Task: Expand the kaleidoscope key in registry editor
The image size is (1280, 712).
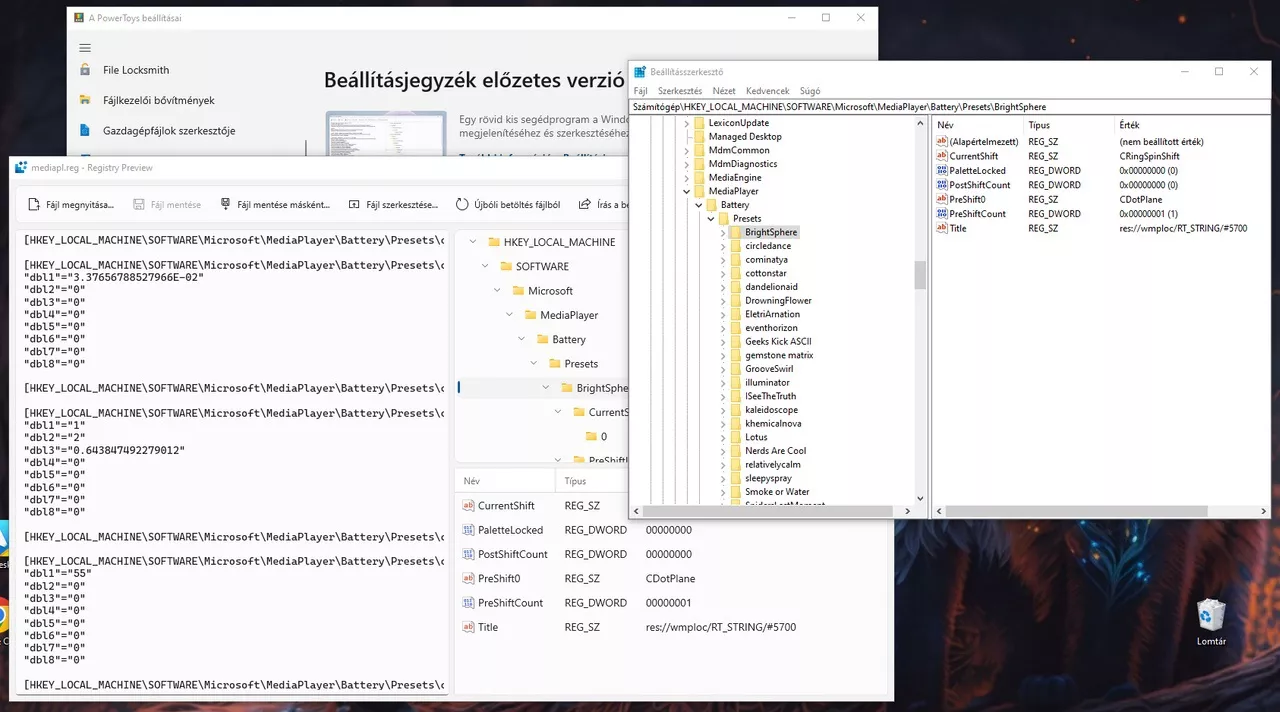Action: [723, 410]
